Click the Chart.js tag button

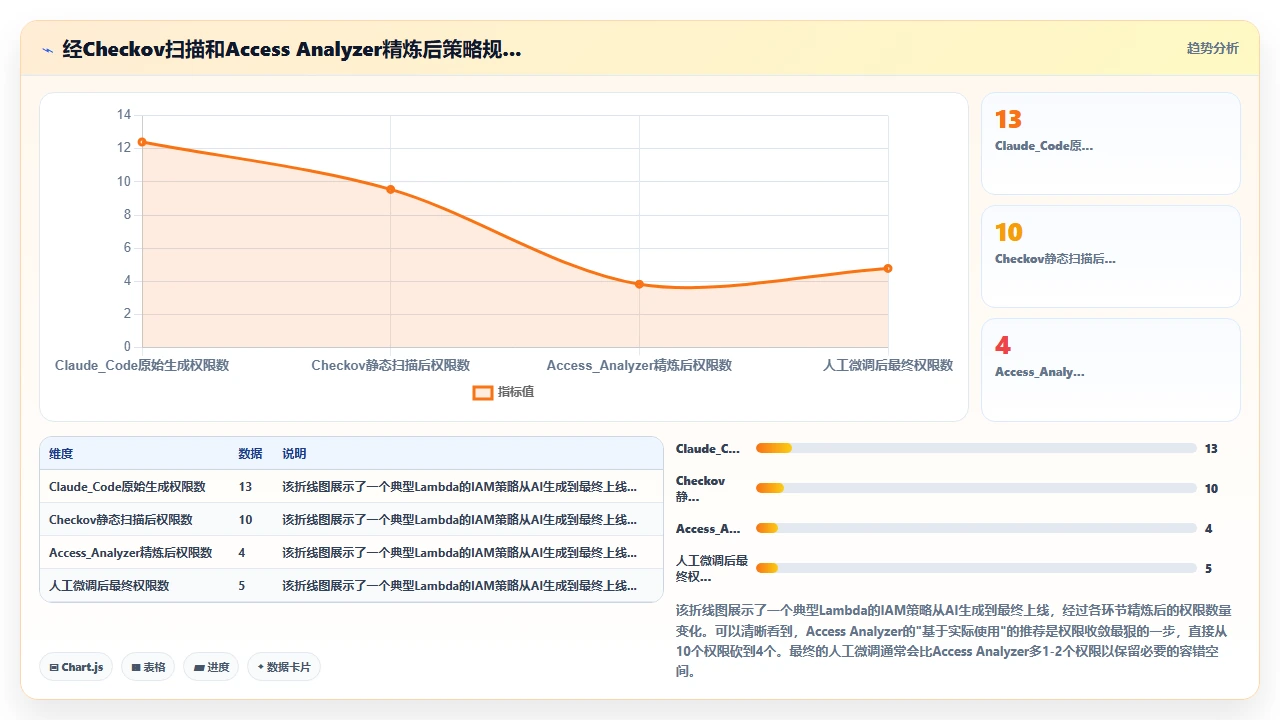[76, 667]
